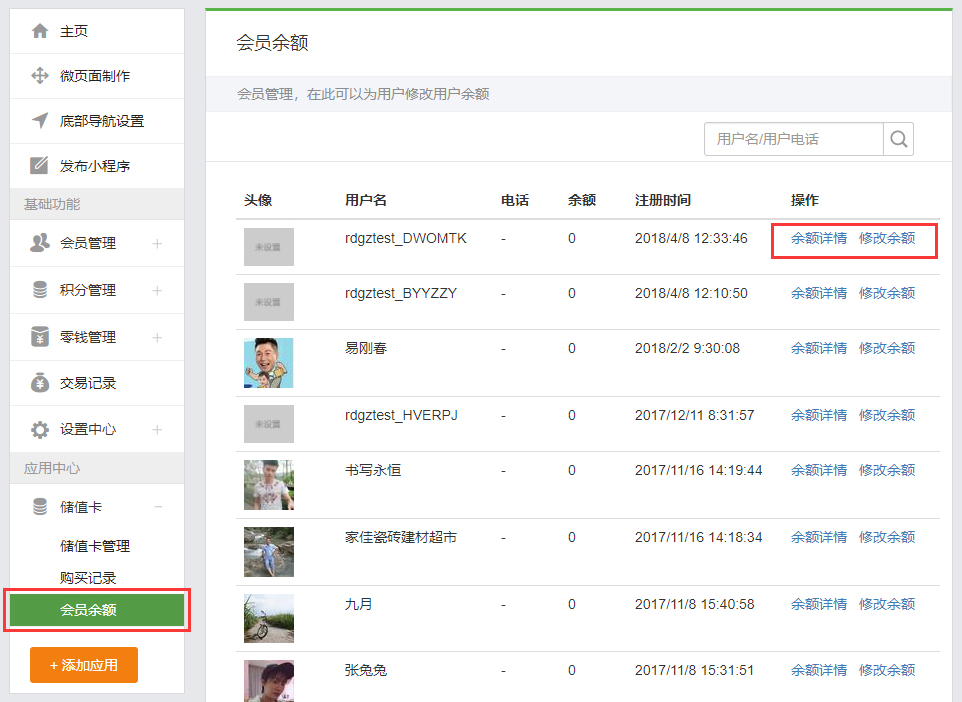Focus the 用户名/用户电话 search field
962x702 pixels.
pyautogui.click(x=794, y=139)
